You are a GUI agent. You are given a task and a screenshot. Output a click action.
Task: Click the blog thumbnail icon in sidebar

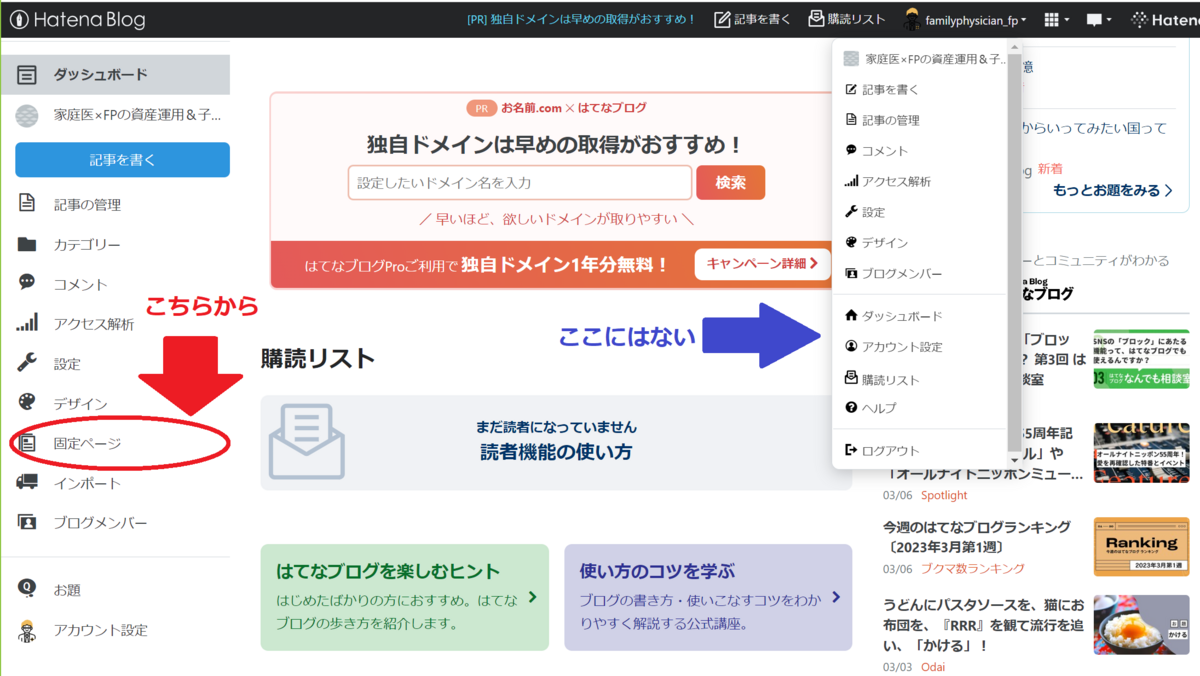(27, 115)
